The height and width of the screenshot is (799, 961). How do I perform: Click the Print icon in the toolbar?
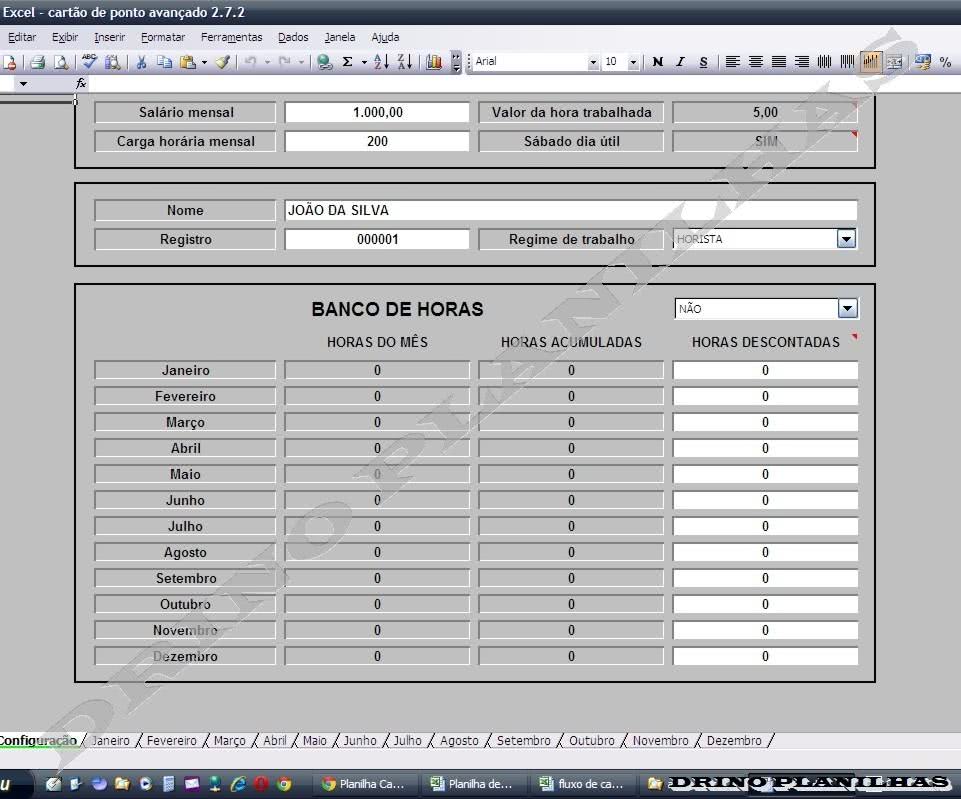coord(37,62)
